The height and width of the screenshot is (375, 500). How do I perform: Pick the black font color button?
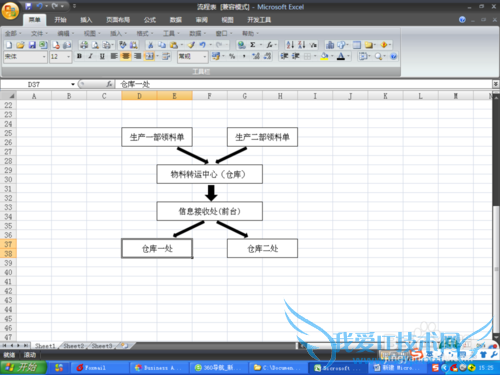click(341, 56)
